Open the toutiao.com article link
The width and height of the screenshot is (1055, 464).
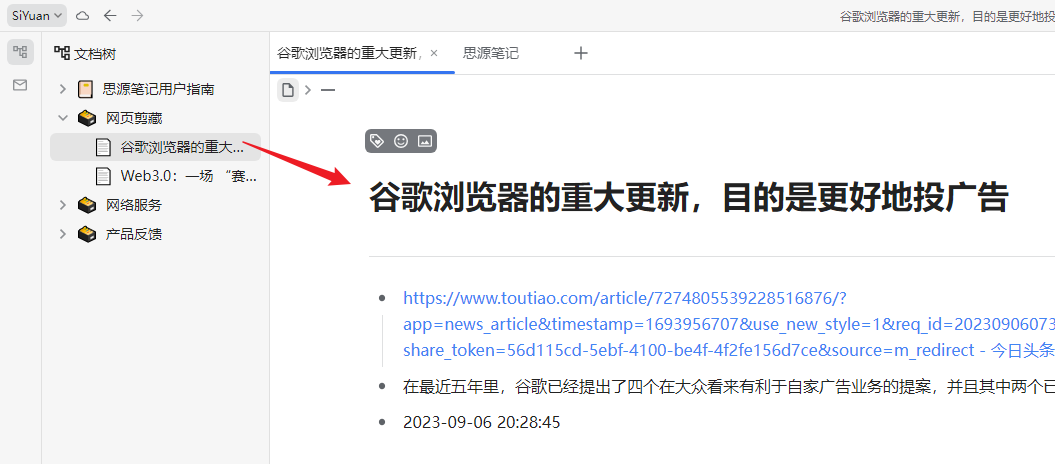(729, 323)
